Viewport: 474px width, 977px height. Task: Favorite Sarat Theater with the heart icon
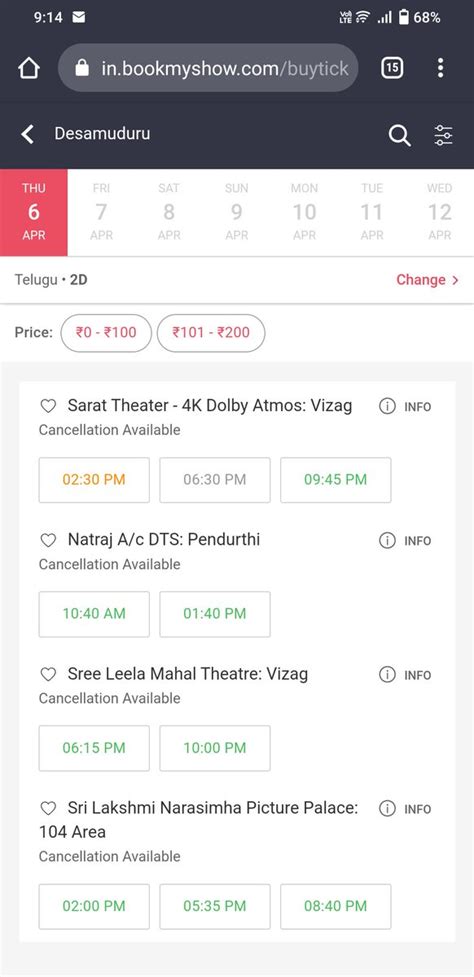tap(49, 406)
